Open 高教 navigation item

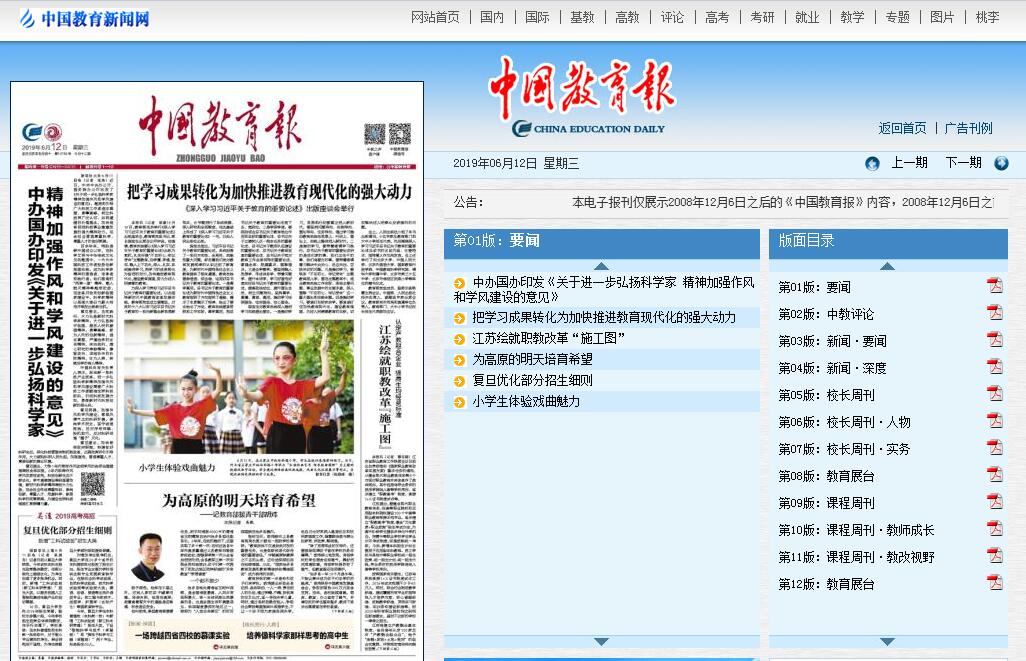(627, 17)
